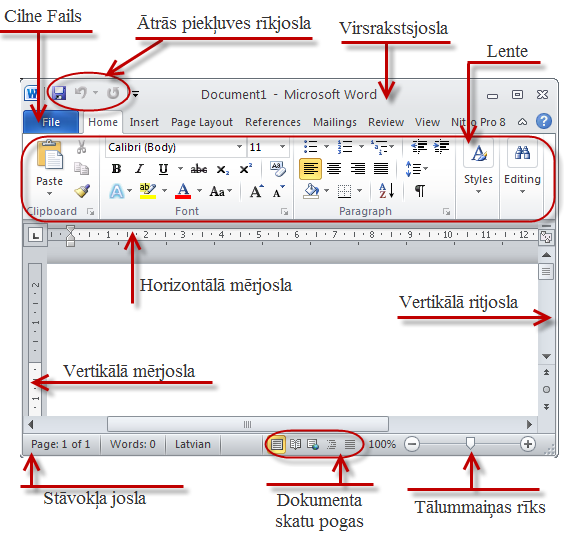Click the 100% zoom level button

pyautogui.click(x=382, y=444)
